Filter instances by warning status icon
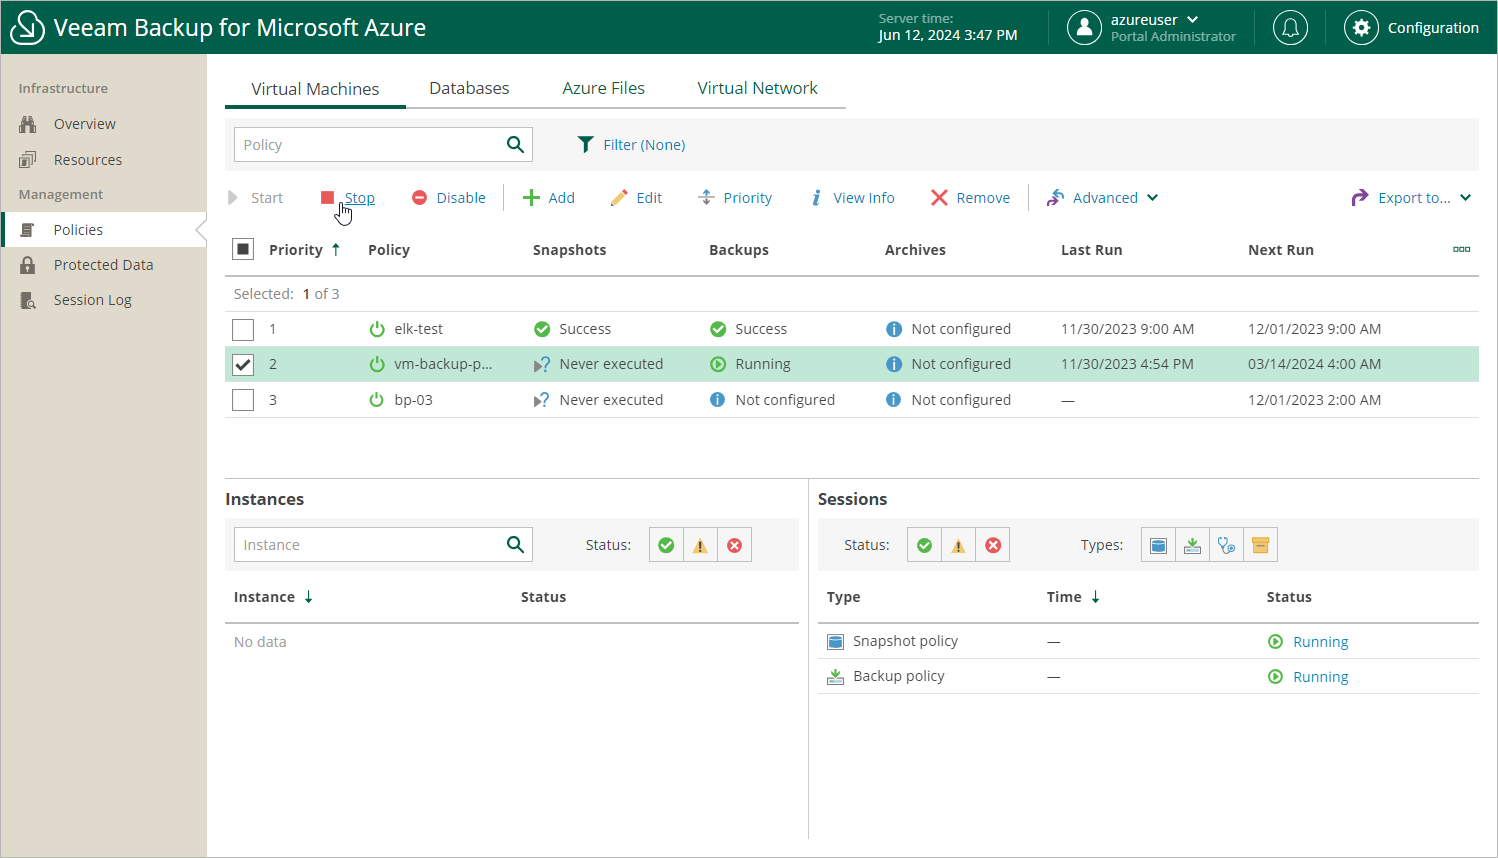This screenshot has width=1498, height=858. coord(700,546)
